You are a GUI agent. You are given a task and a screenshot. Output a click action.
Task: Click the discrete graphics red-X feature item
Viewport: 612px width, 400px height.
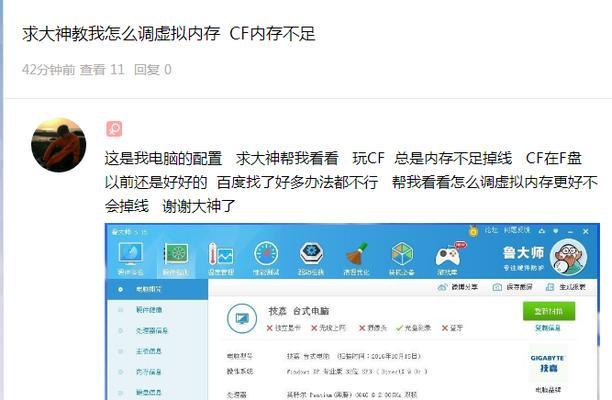pos(284,328)
